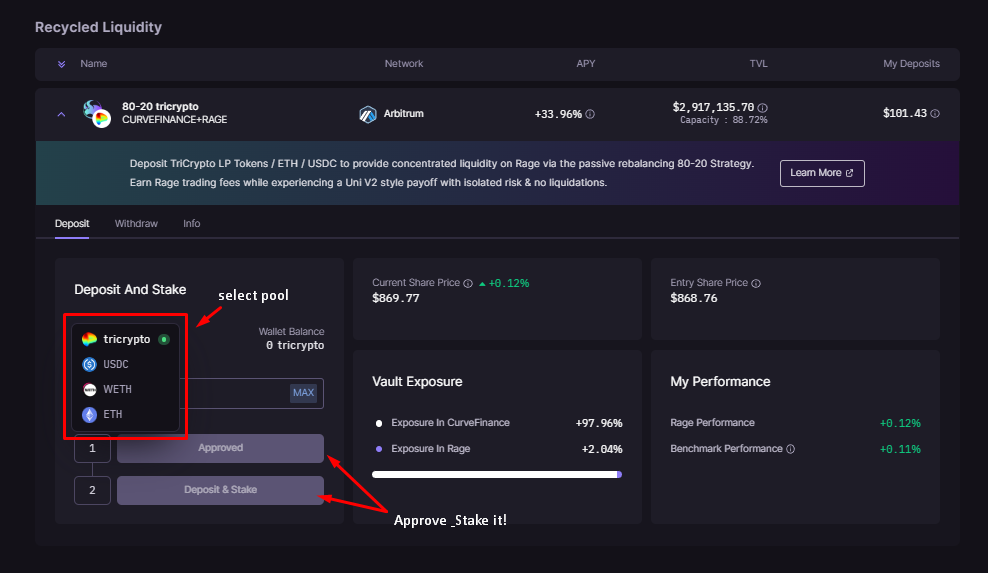
Task: Open the Entry Share Price info icon
Action: click(756, 284)
